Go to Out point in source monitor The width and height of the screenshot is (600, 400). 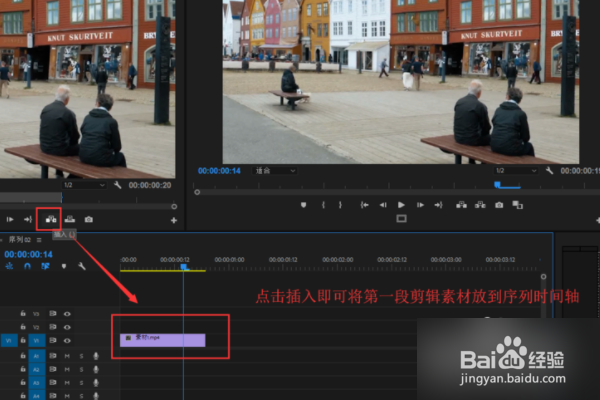point(28,219)
